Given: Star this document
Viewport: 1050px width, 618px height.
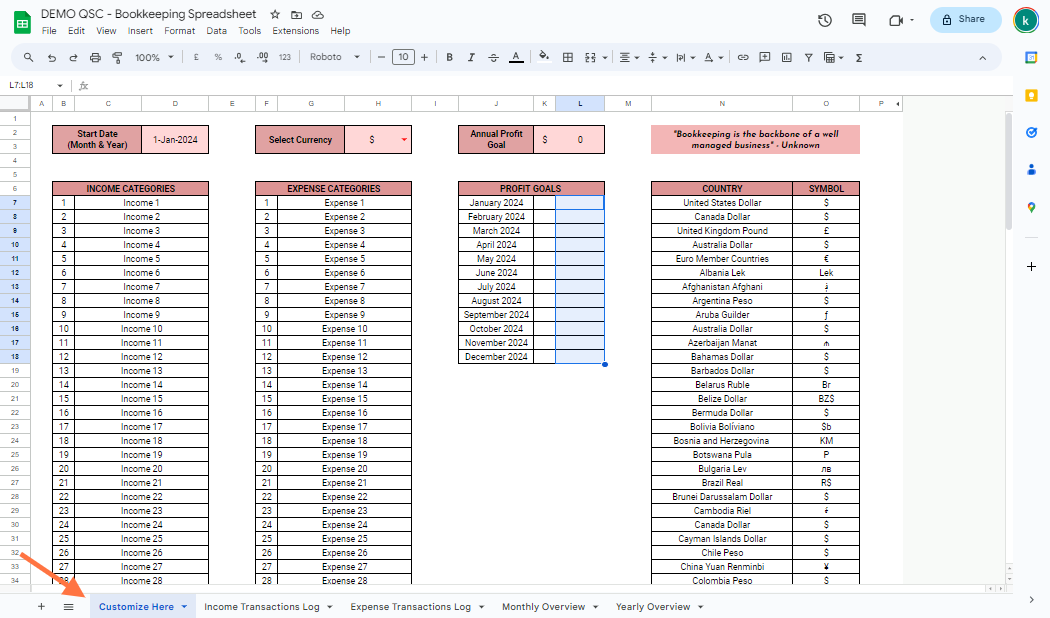Looking at the screenshot, I should [x=275, y=15].
